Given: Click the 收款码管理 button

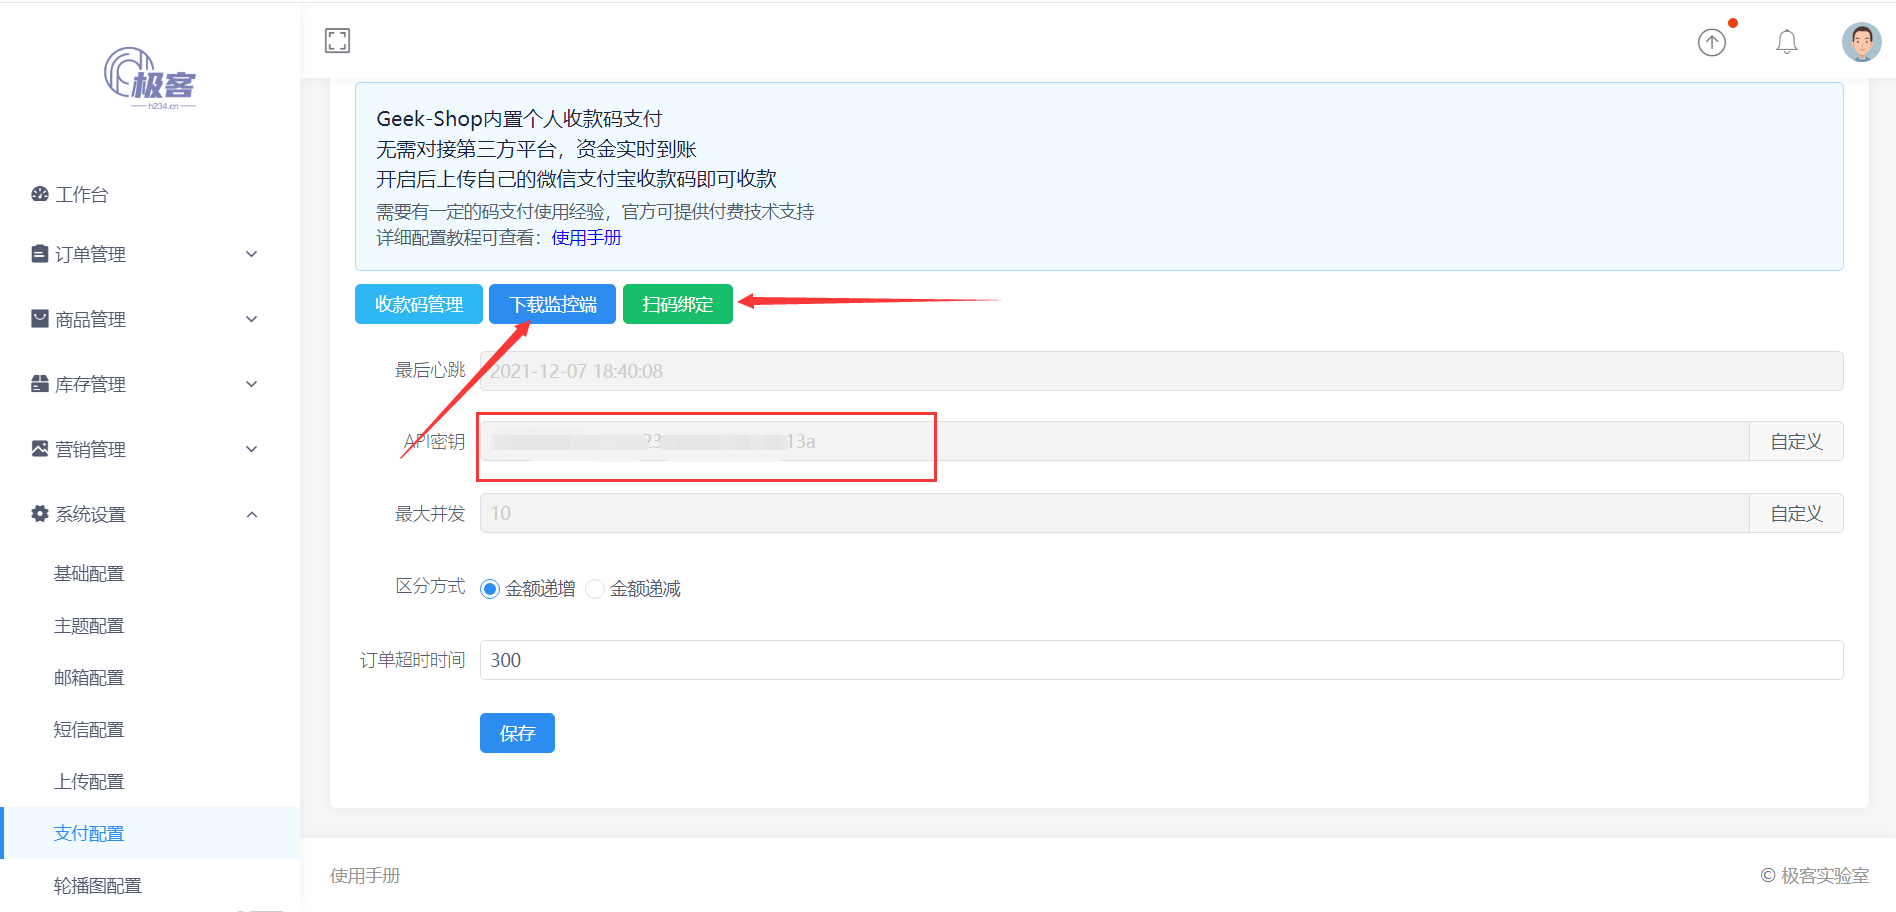Looking at the screenshot, I should click(419, 304).
